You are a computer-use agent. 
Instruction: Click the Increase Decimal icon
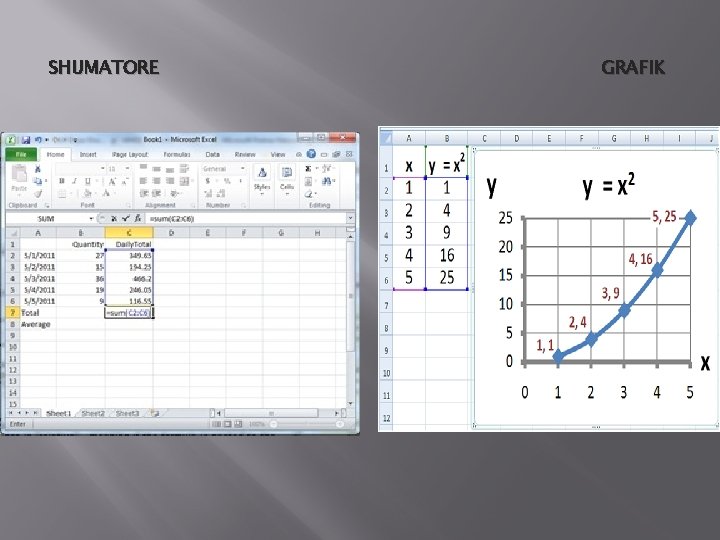(208, 194)
